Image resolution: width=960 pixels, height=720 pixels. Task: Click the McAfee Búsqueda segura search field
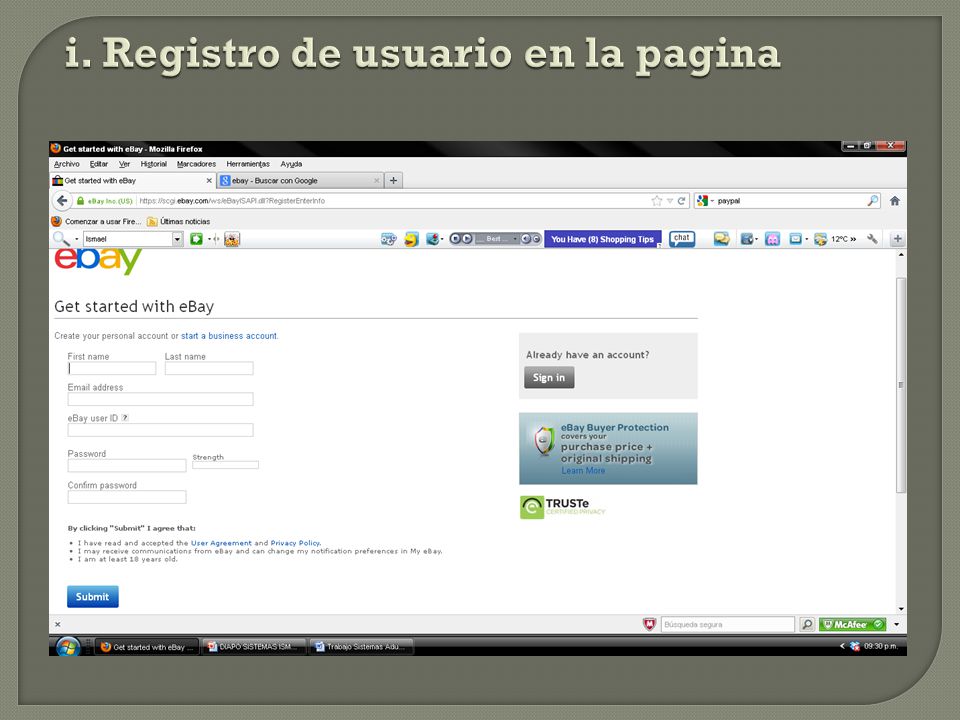pos(727,624)
